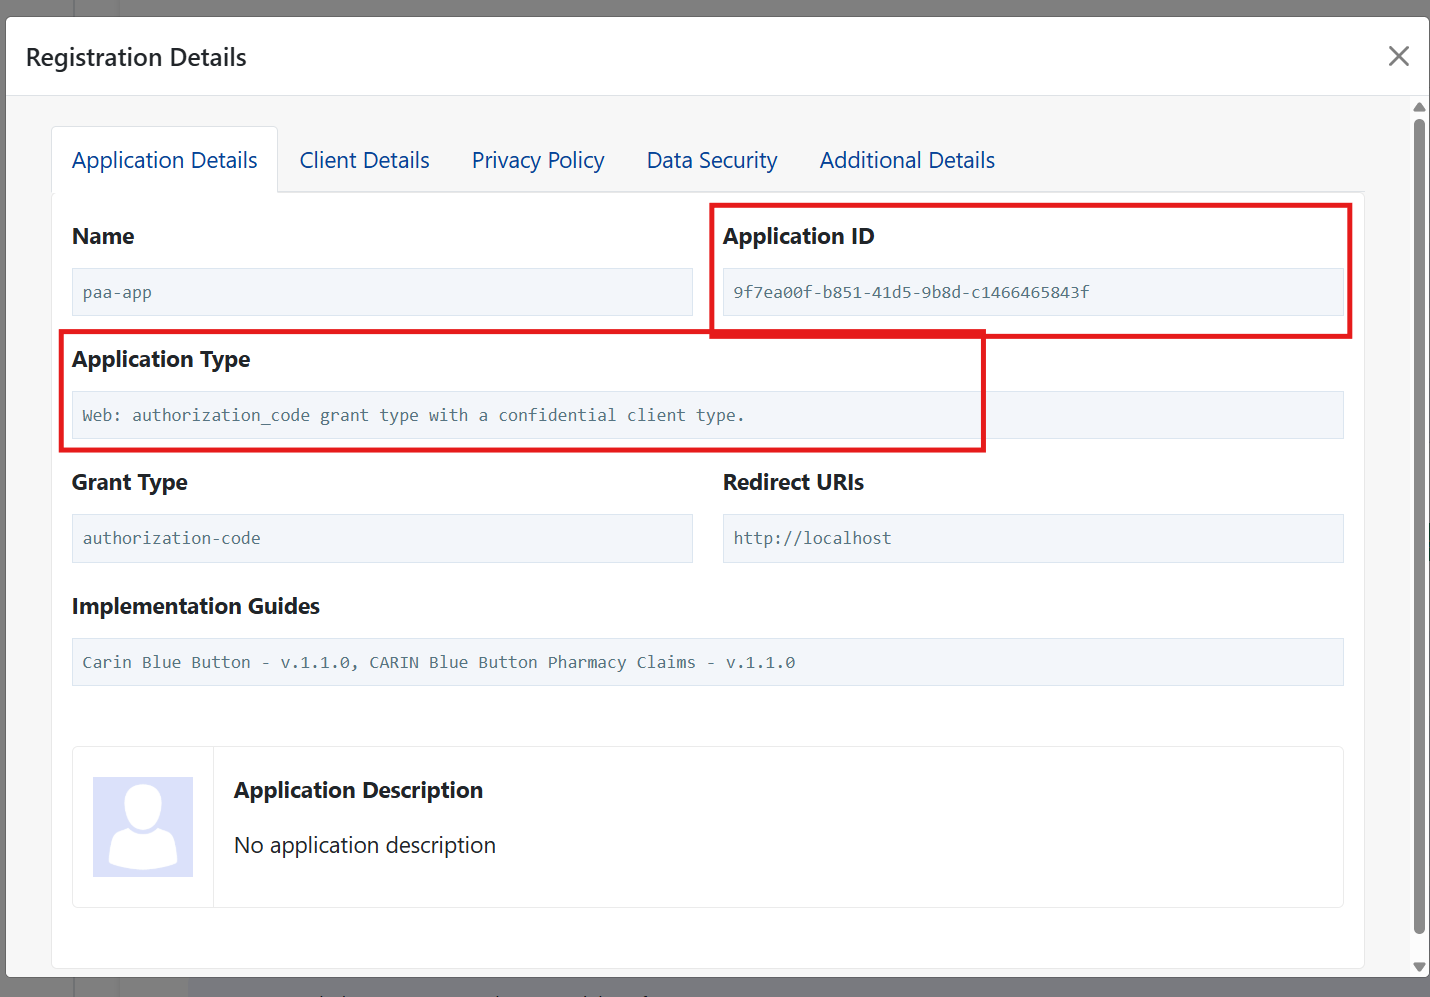This screenshot has height=997, width=1430.
Task: Click the scrollbar down arrow in dialog
Action: pos(1419,967)
